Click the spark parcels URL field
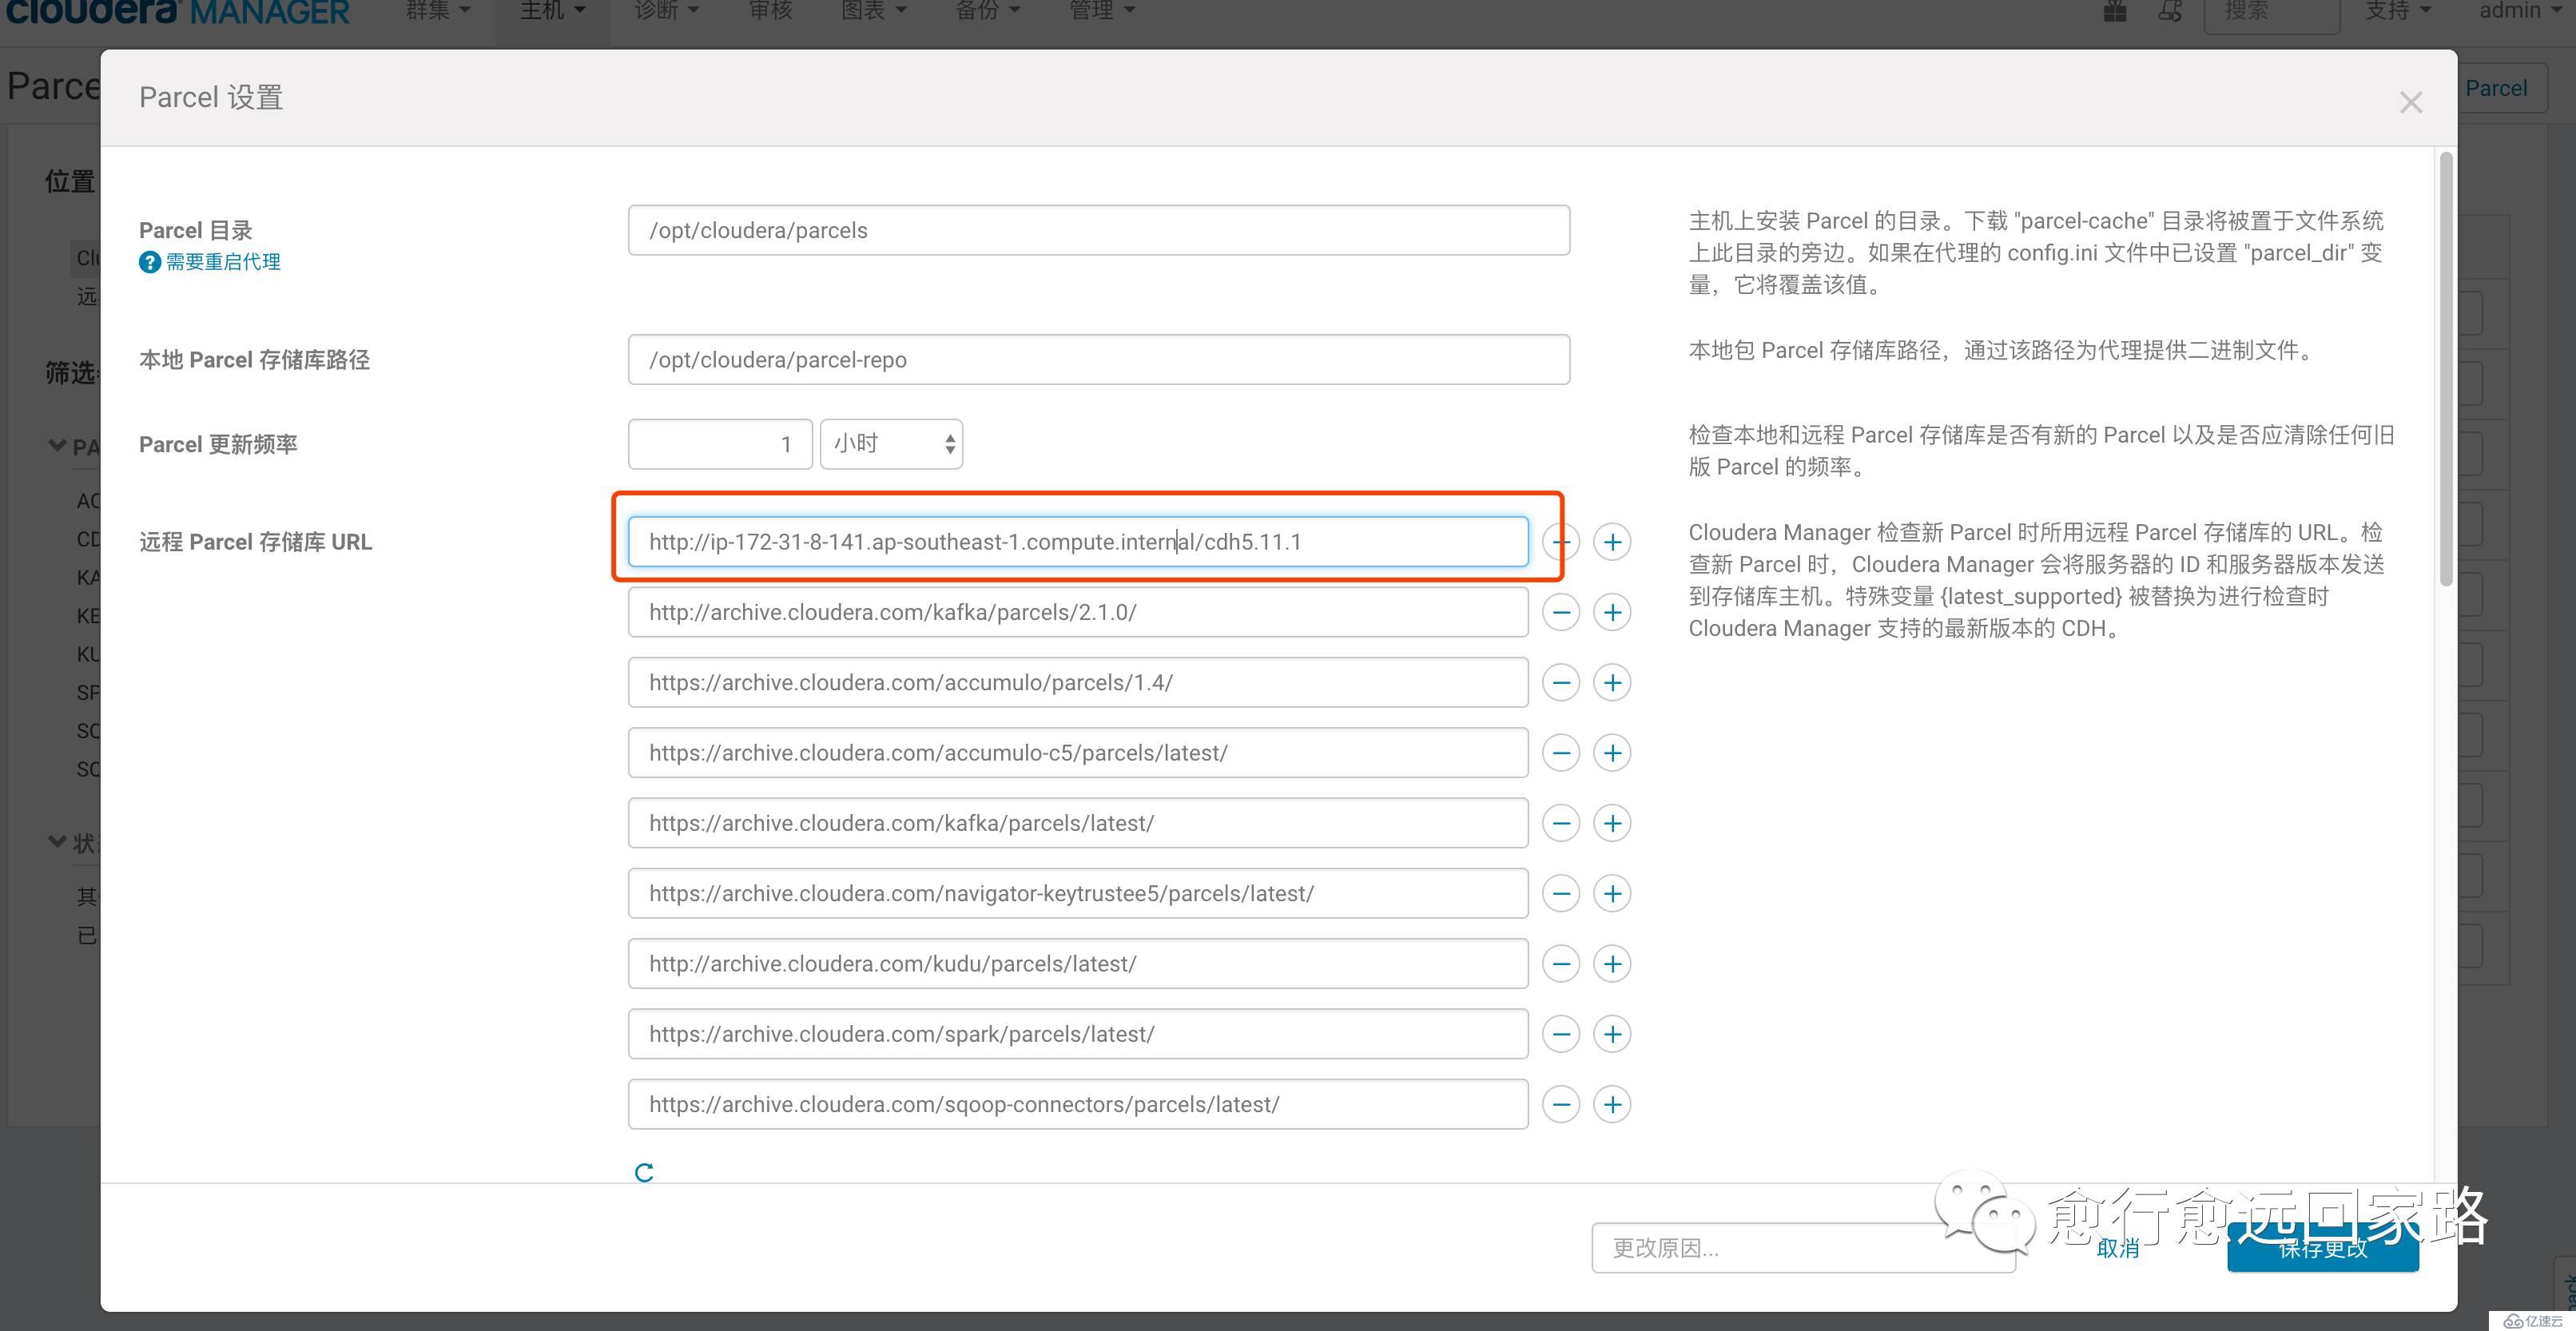 tap(1078, 1034)
